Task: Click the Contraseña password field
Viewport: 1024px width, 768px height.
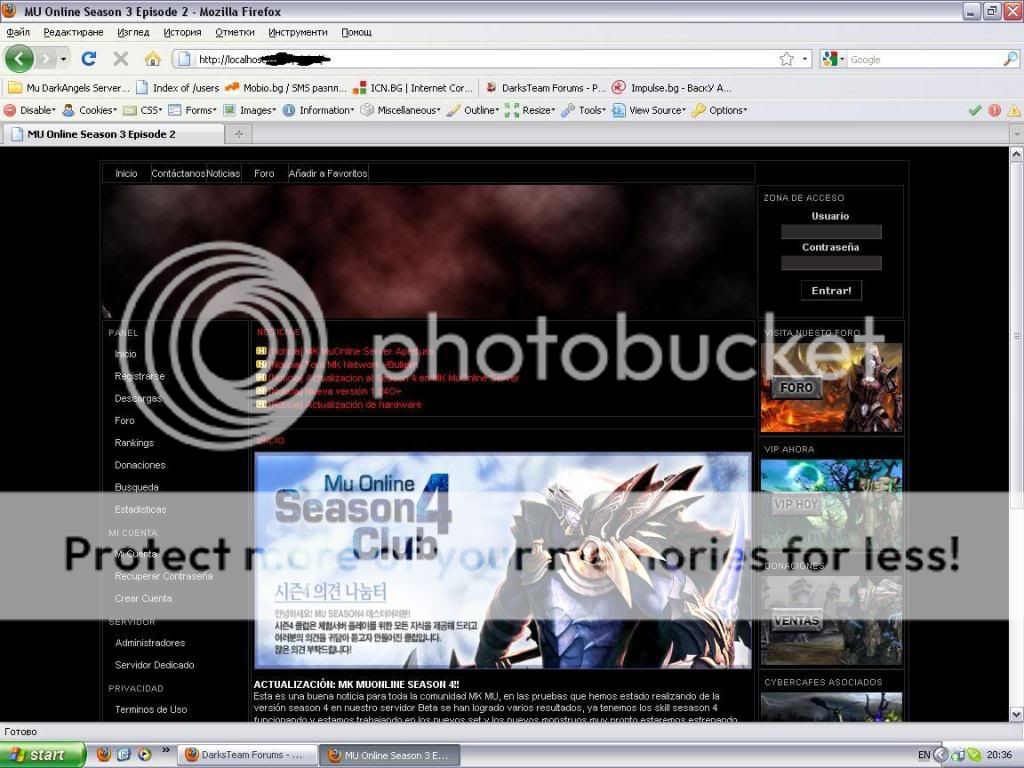Action: [831, 263]
